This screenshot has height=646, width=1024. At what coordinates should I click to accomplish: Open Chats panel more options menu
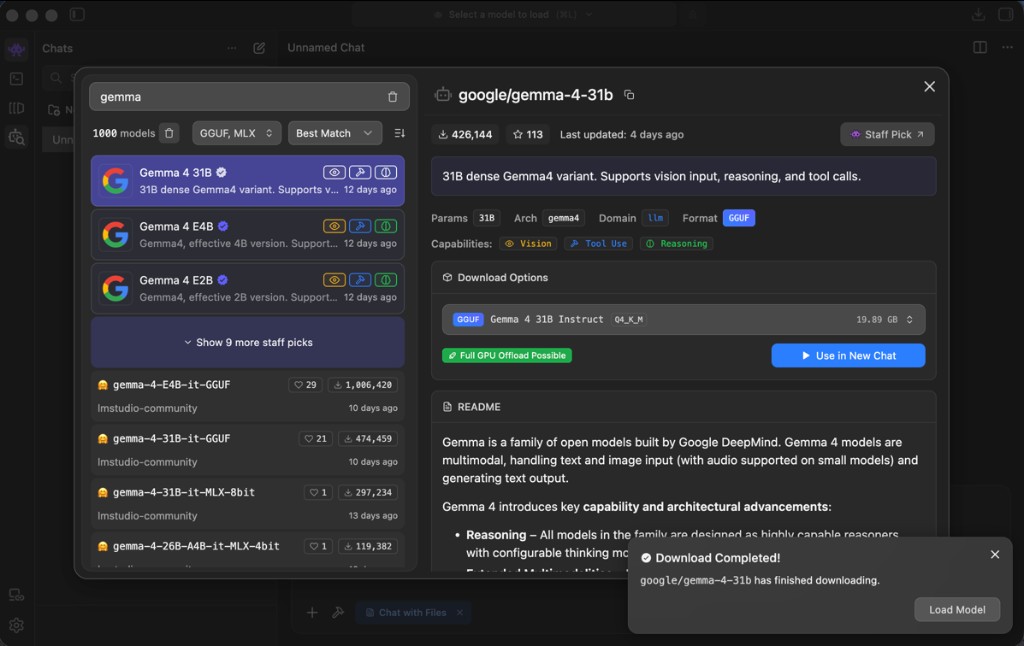pos(232,48)
